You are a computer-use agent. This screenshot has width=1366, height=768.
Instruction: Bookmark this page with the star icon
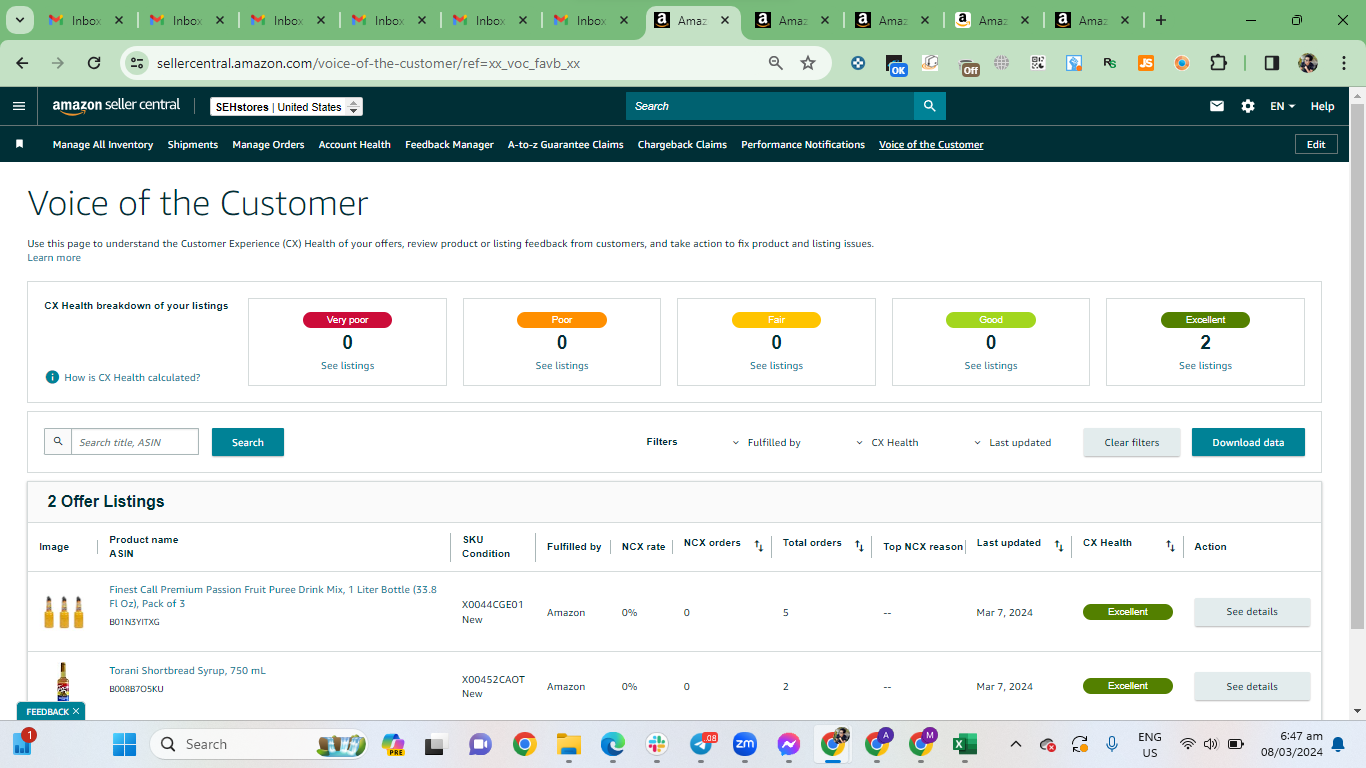808,63
